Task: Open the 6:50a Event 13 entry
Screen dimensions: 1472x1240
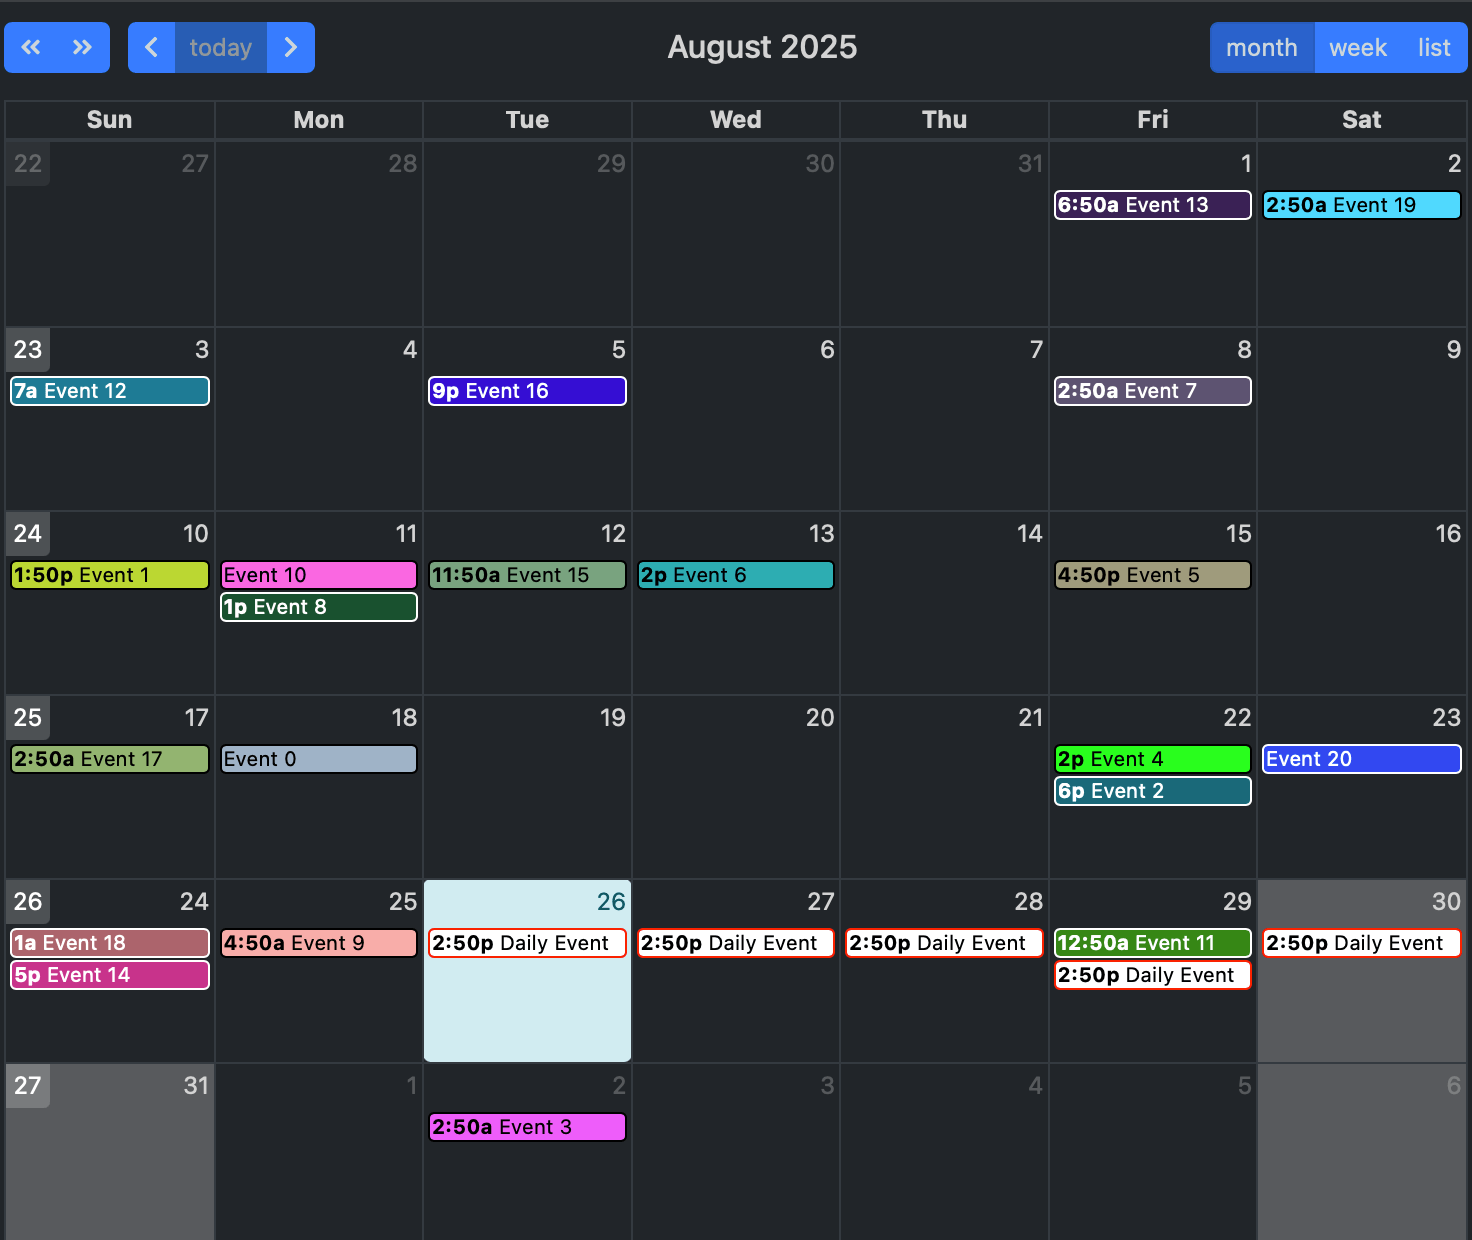Action: (x=1152, y=205)
